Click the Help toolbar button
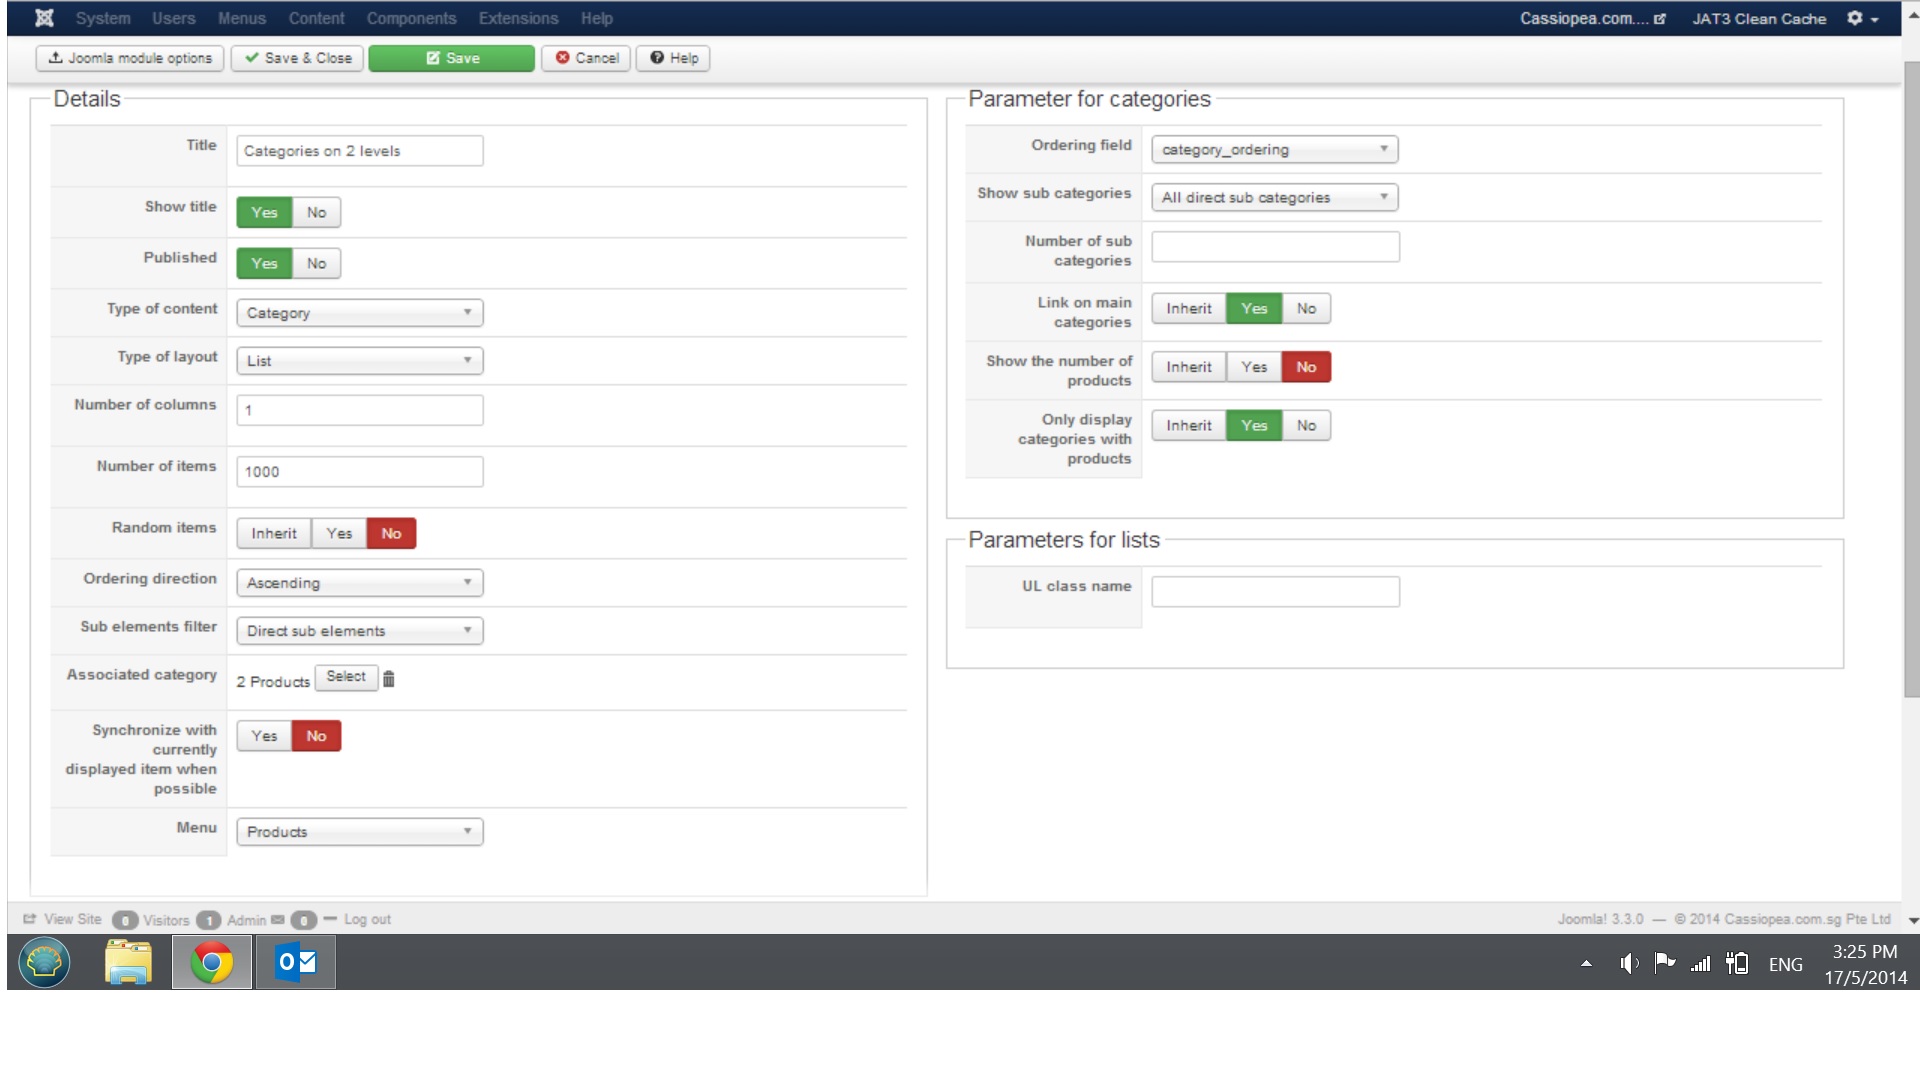1920x1080 pixels. (674, 58)
